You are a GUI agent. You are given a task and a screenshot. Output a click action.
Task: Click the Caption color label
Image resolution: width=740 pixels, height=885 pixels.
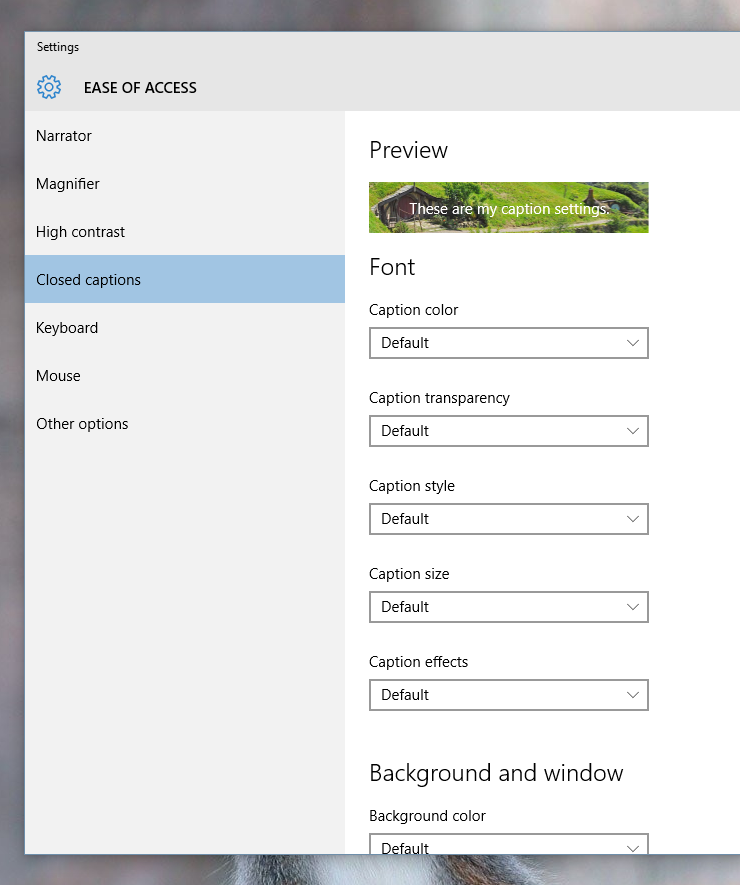point(413,310)
